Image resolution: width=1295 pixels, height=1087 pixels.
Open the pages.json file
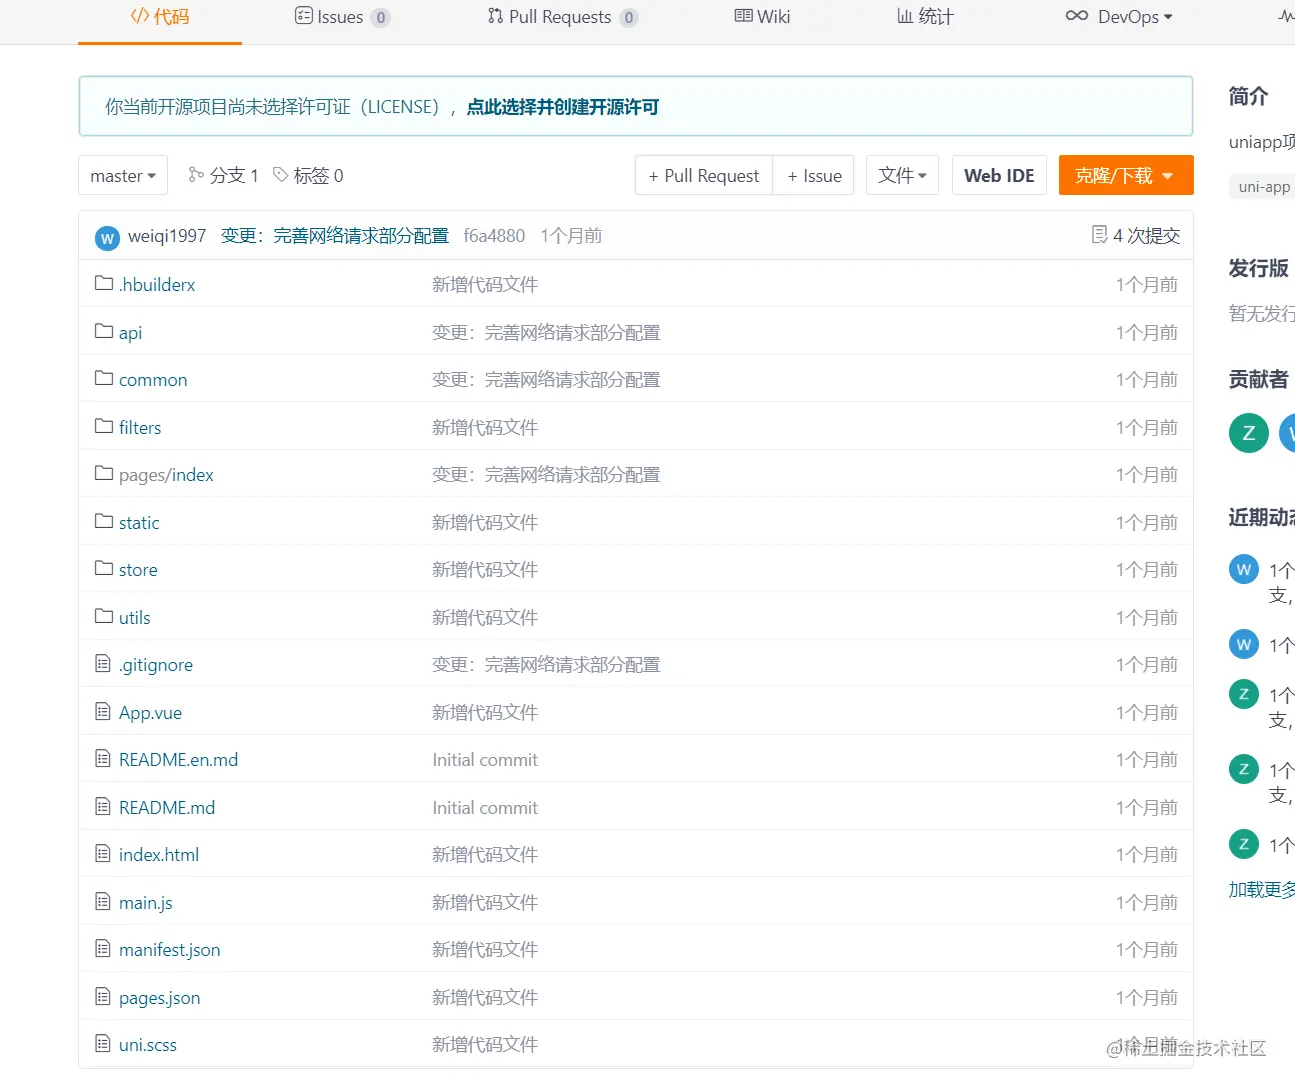click(x=160, y=998)
